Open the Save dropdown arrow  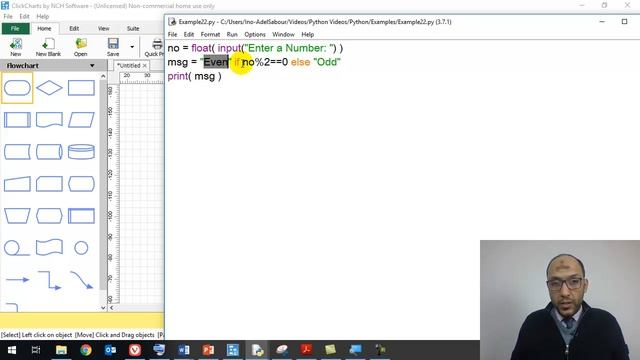point(132,47)
